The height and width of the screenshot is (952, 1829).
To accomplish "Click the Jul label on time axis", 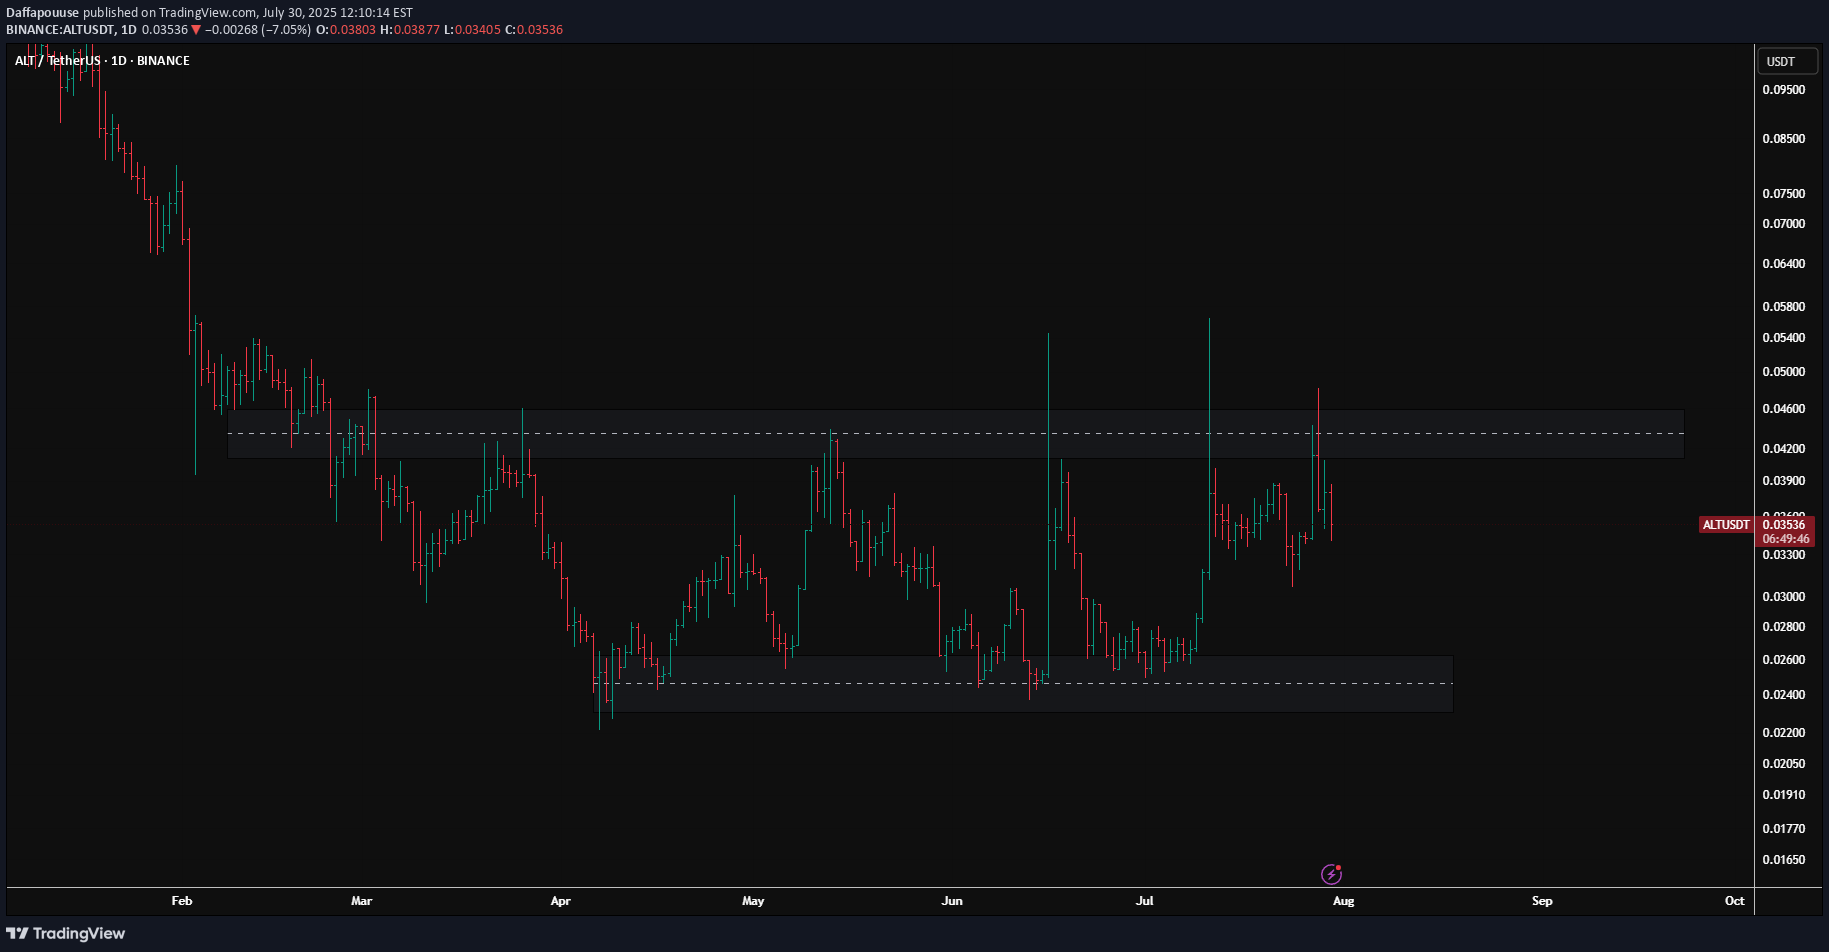I will coord(1145,901).
